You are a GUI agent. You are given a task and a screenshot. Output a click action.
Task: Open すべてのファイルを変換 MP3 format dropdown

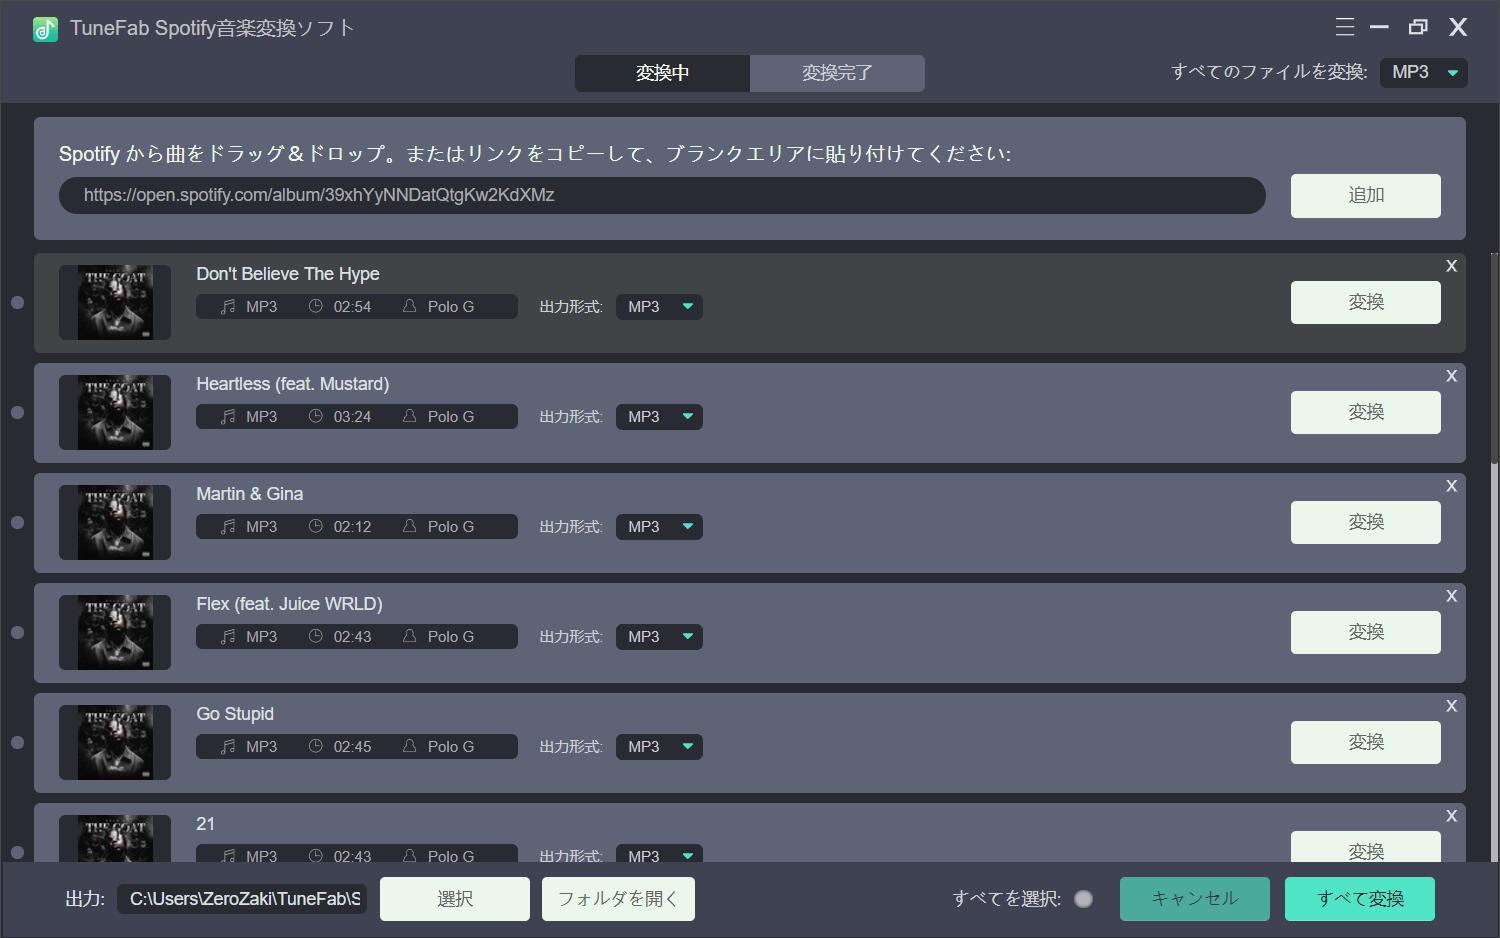tap(1423, 72)
